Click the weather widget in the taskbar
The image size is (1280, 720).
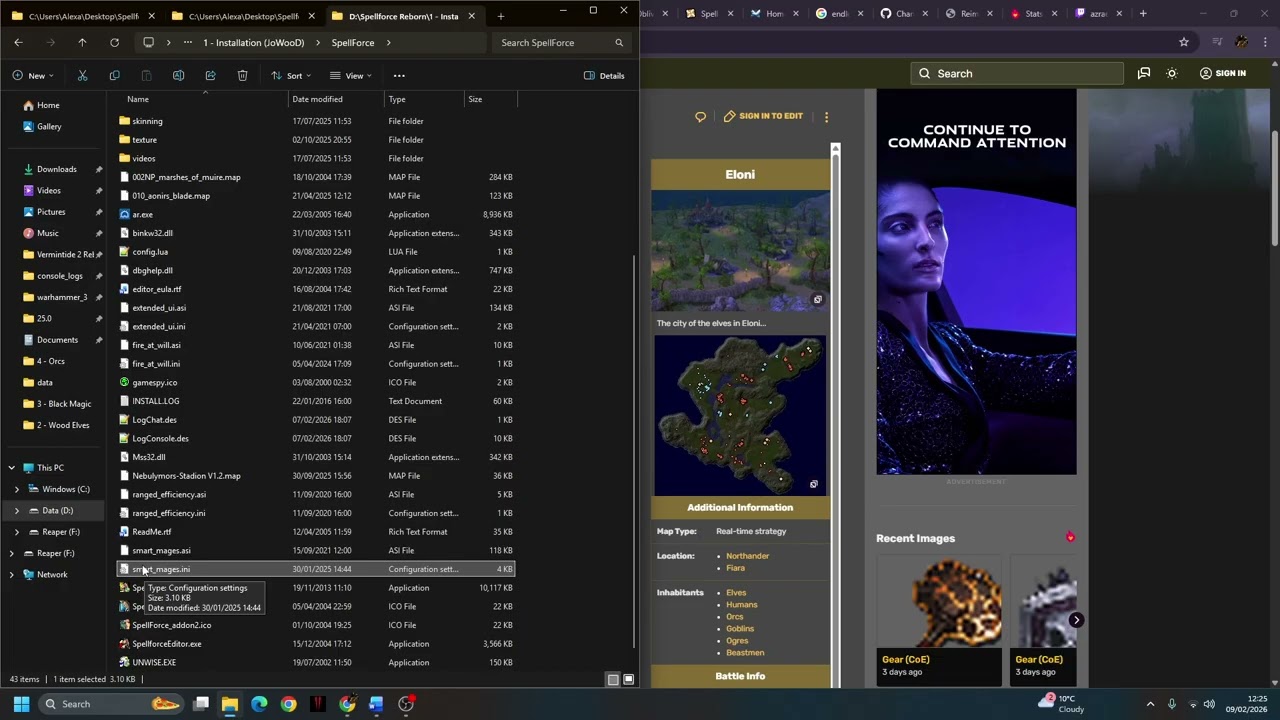[1064, 704]
